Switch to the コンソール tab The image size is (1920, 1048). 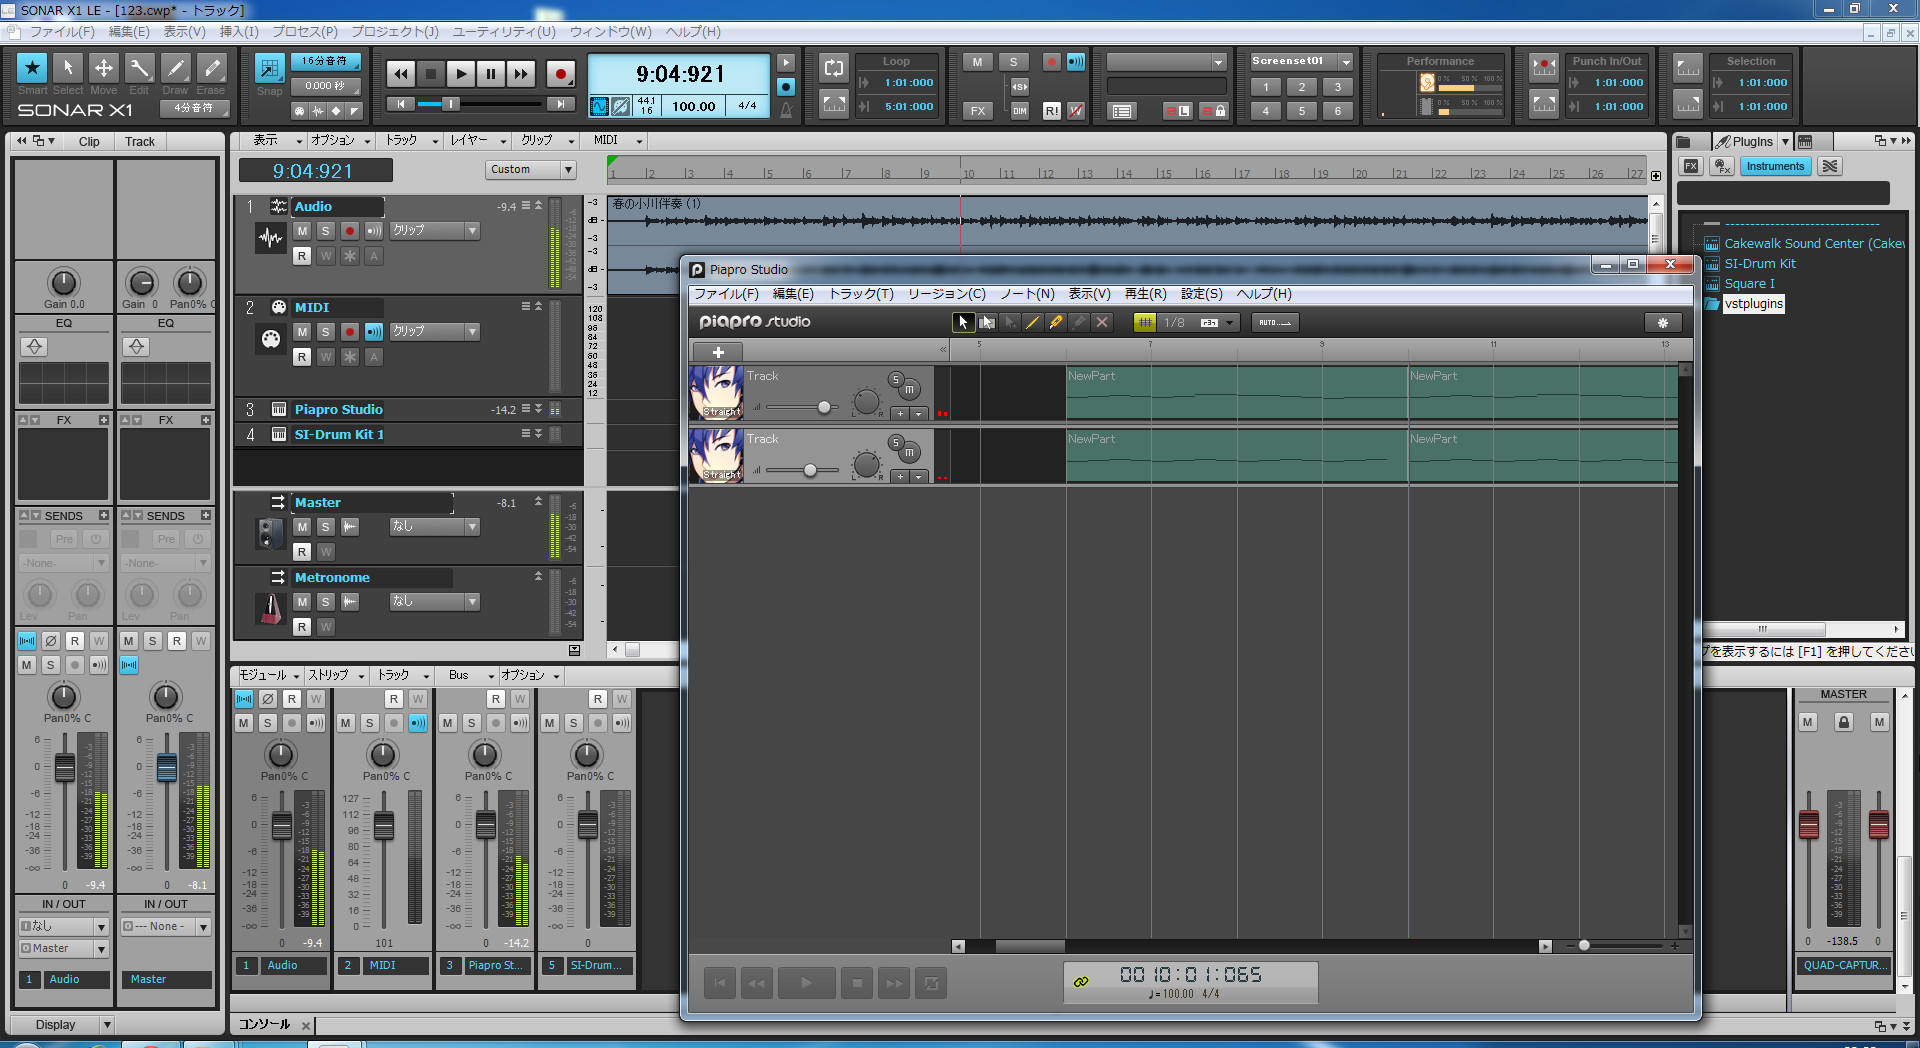pos(264,1025)
